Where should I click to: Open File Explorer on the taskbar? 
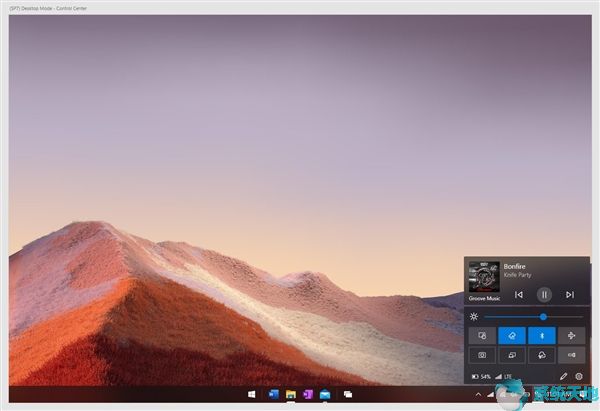click(291, 394)
